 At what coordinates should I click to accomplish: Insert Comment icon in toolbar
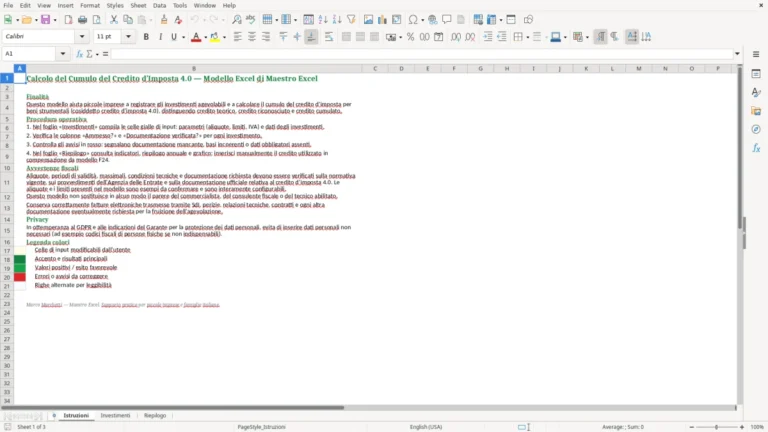pos(447,20)
